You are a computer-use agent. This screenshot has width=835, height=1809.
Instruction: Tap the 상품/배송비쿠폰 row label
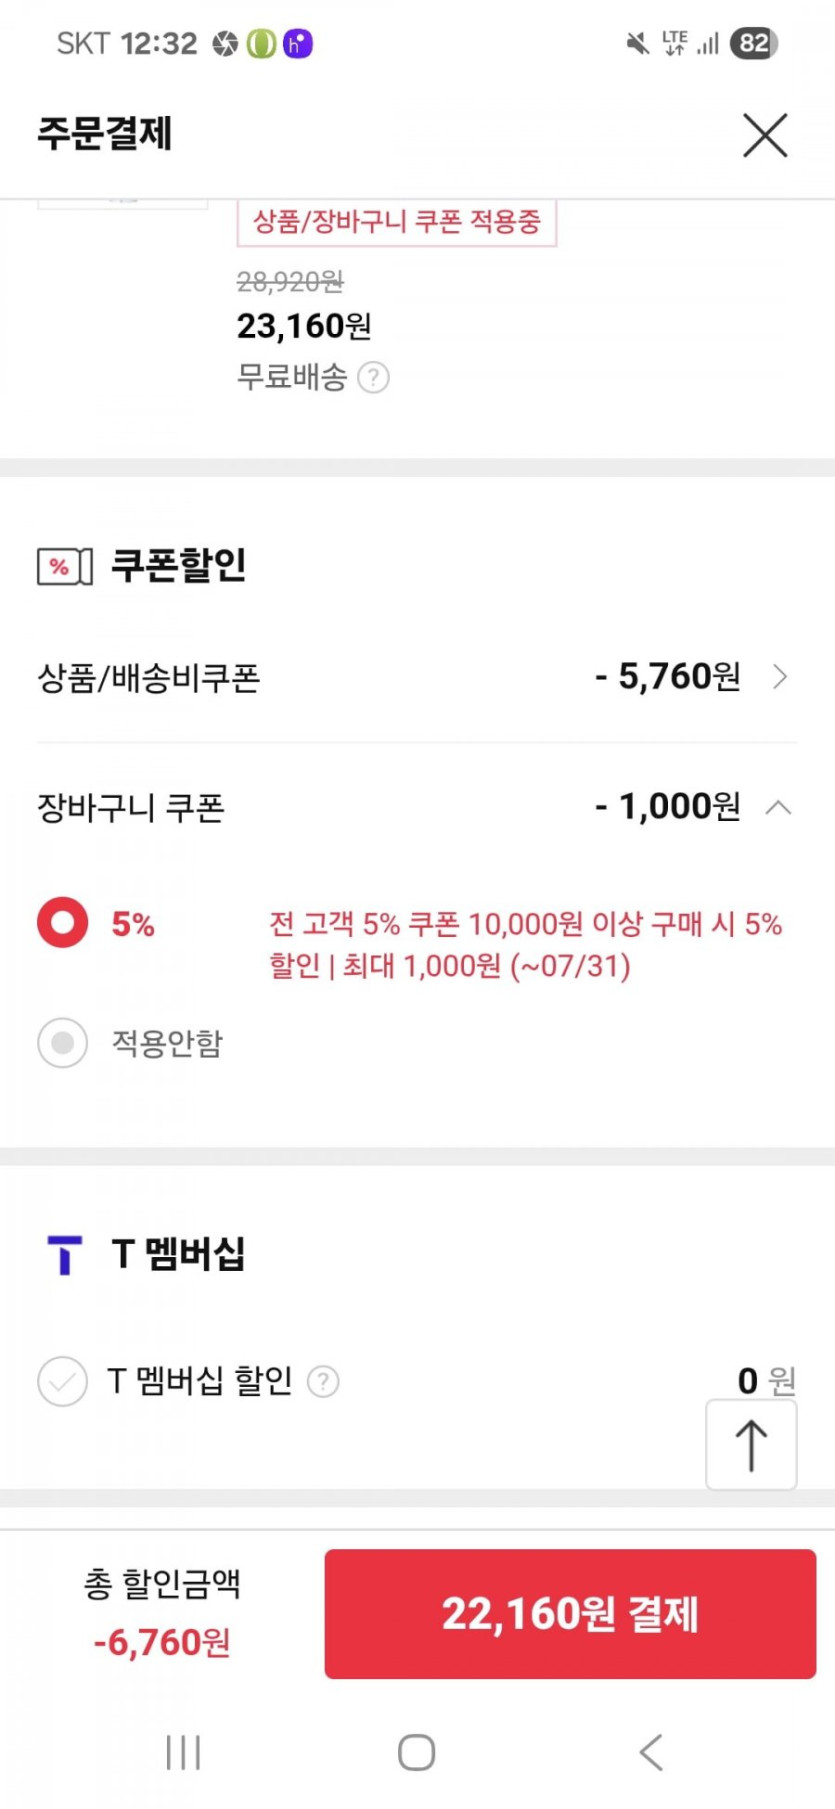(149, 678)
